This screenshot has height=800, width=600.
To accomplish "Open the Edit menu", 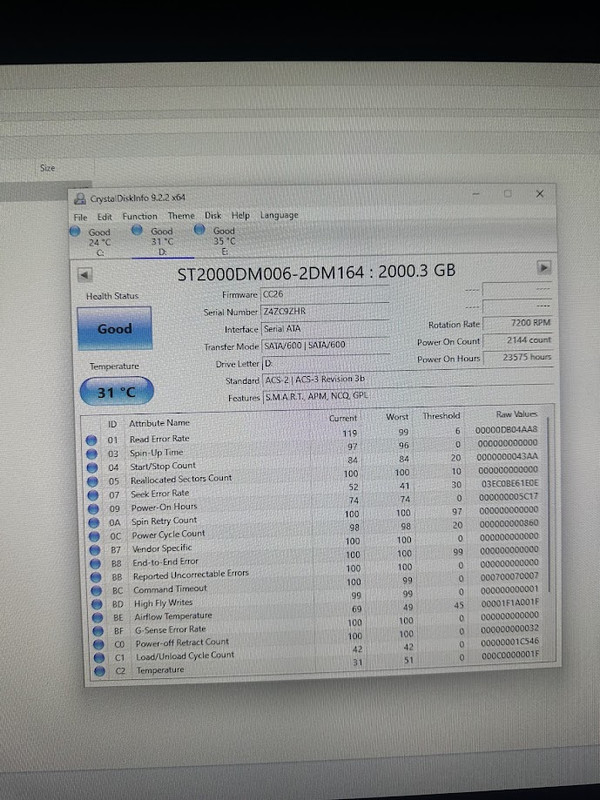I will click(105, 216).
